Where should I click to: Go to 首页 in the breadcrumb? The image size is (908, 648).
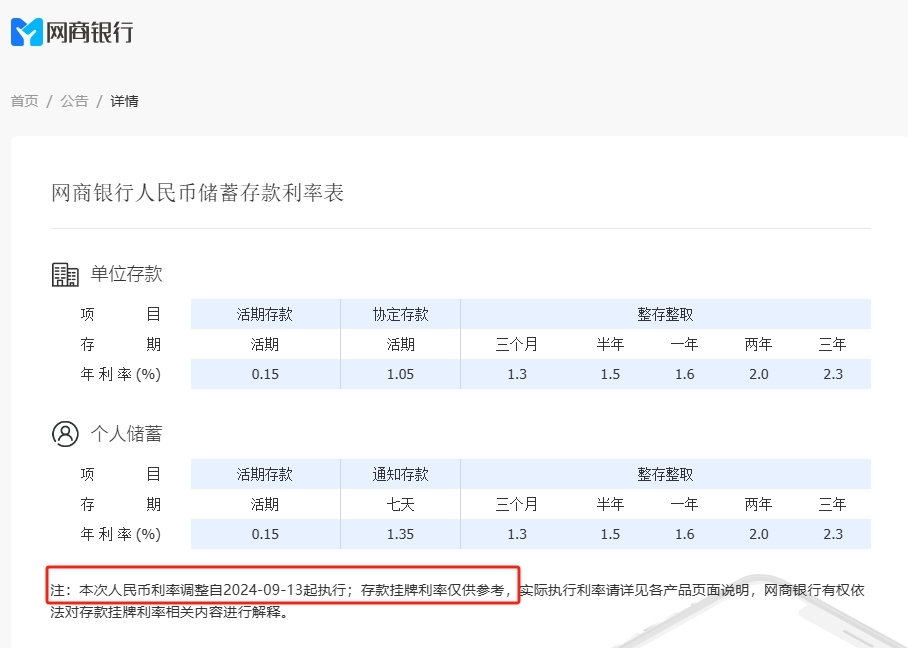point(24,101)
